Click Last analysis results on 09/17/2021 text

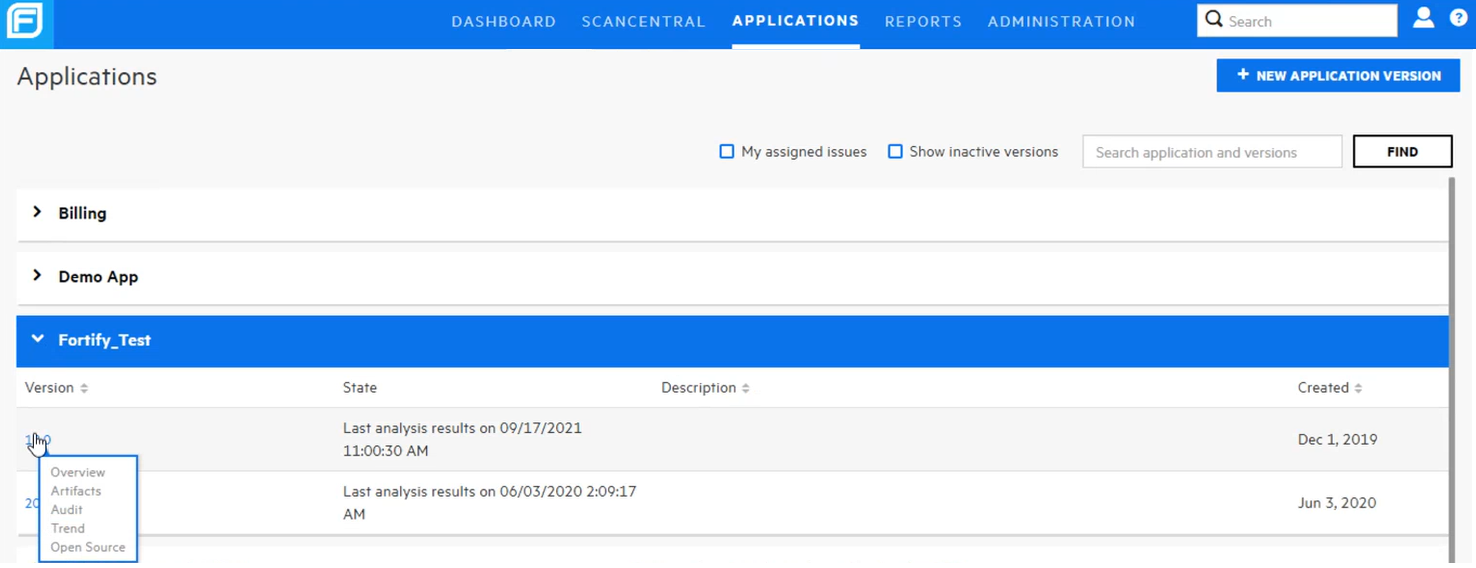(462, 439)
